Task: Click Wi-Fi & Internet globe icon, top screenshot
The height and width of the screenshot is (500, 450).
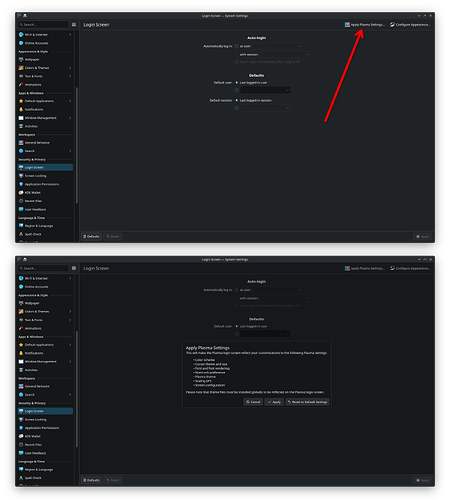Action: pos(21,35)
